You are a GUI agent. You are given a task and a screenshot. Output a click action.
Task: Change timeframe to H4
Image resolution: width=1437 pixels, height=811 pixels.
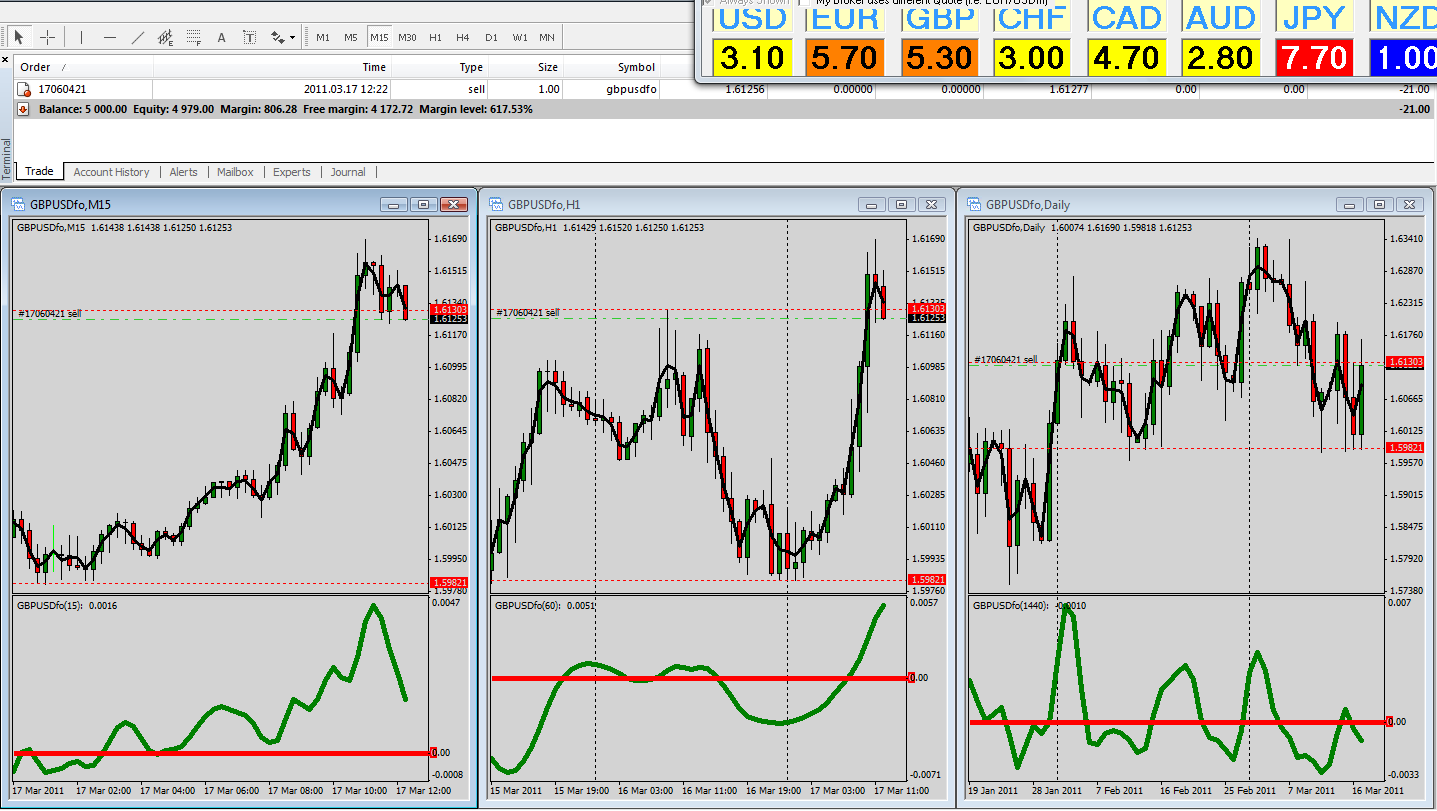[463, 37]
